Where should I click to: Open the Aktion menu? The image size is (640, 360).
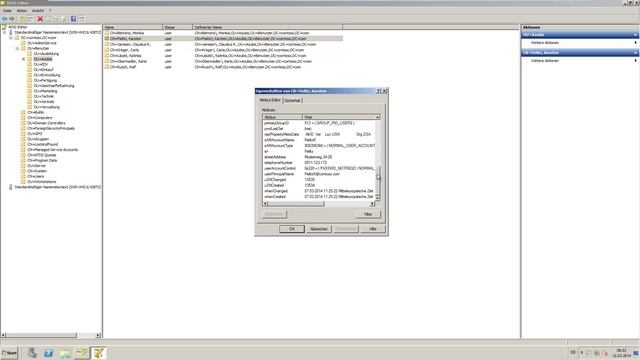[x=22, y=11]
